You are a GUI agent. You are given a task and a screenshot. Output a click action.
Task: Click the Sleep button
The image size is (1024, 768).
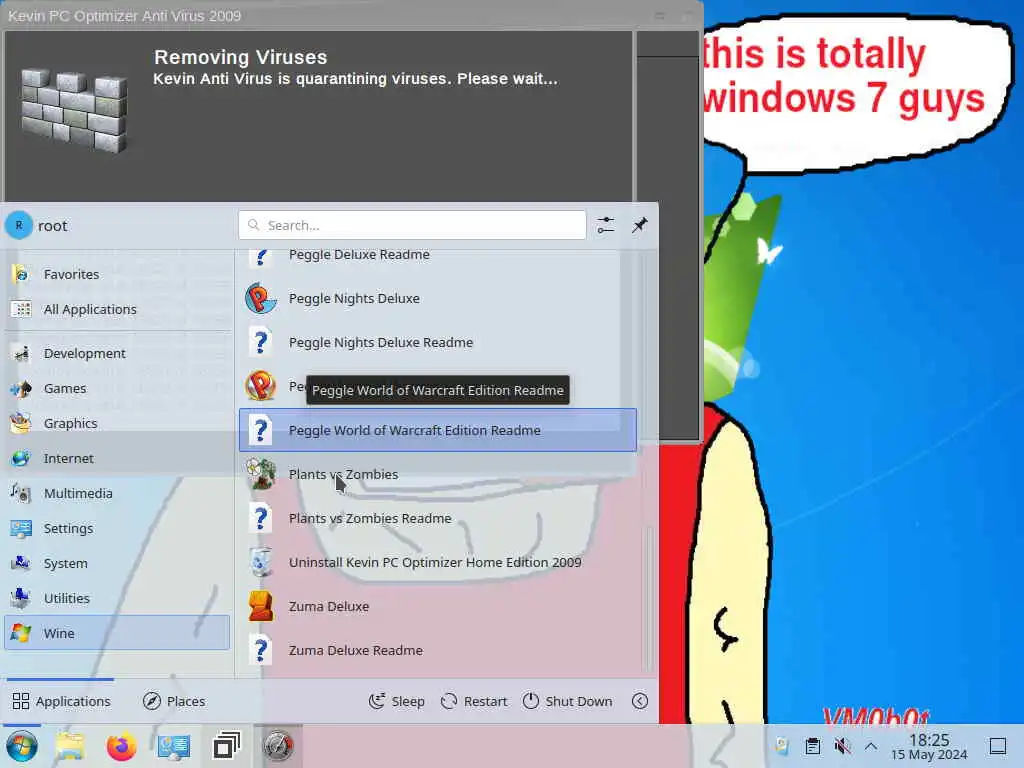[396, 701]
